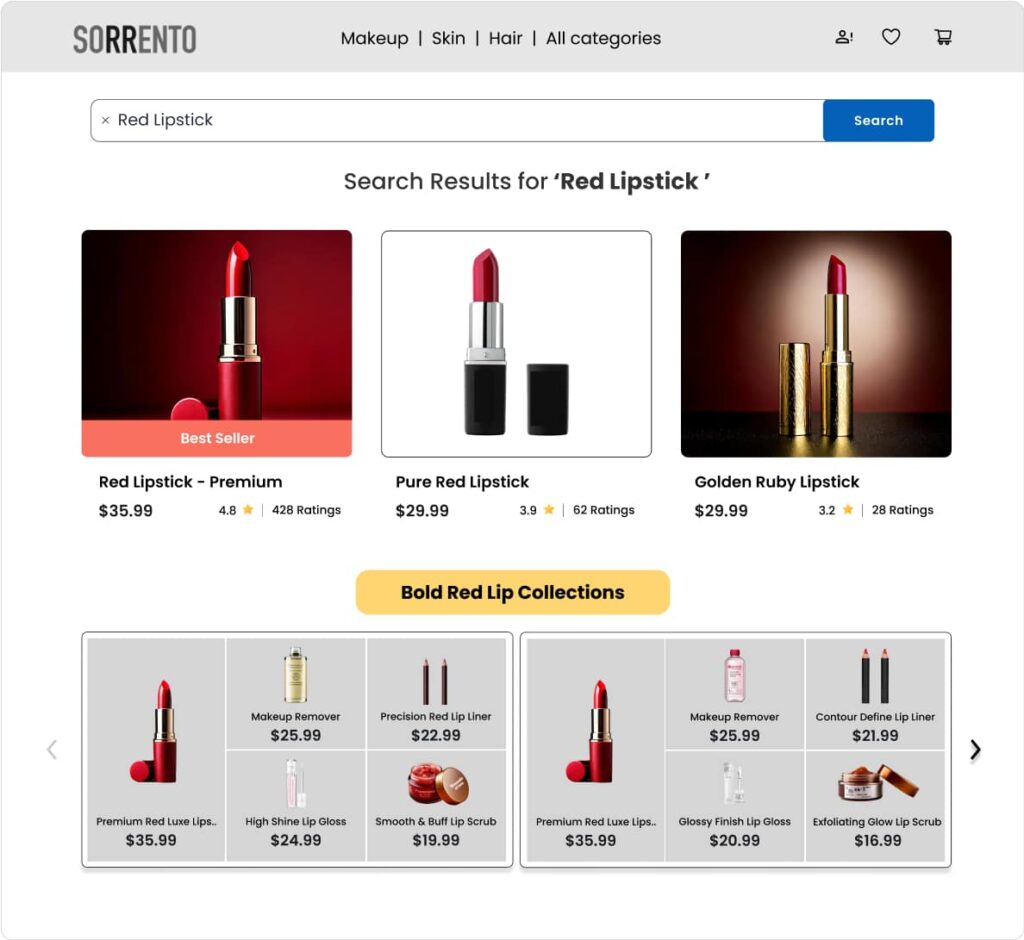This screenshot has width=1024, height=940.
Task: Open the Makeup category
Action: [x=374, y=39]
